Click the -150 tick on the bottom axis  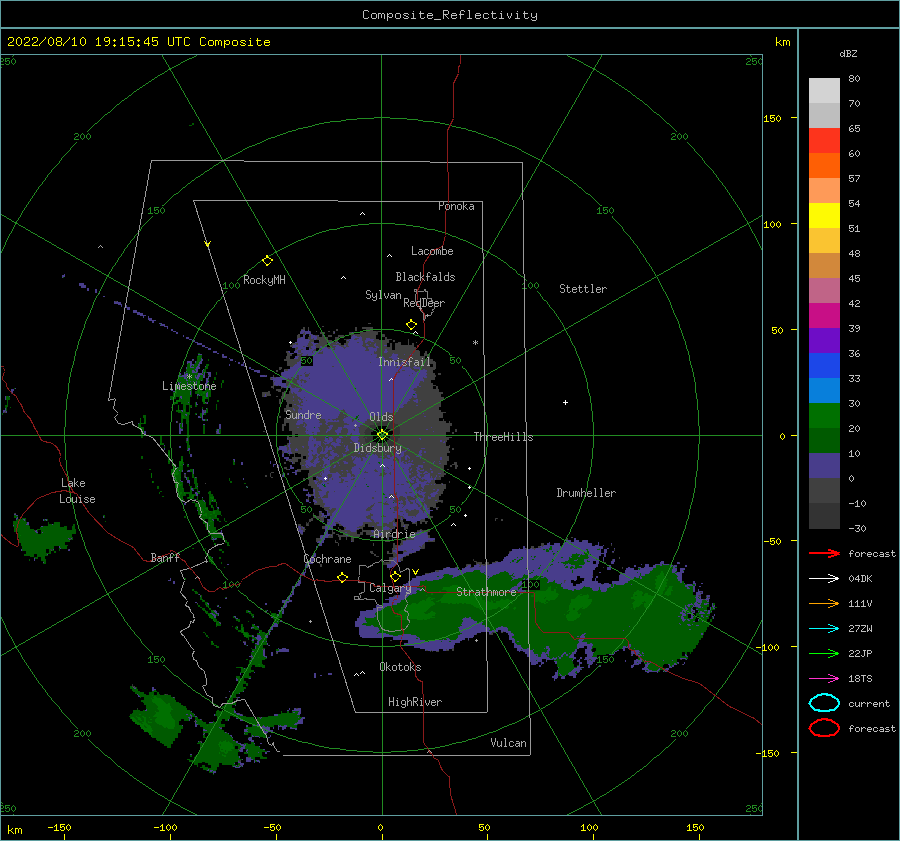(x=59, y=827)
